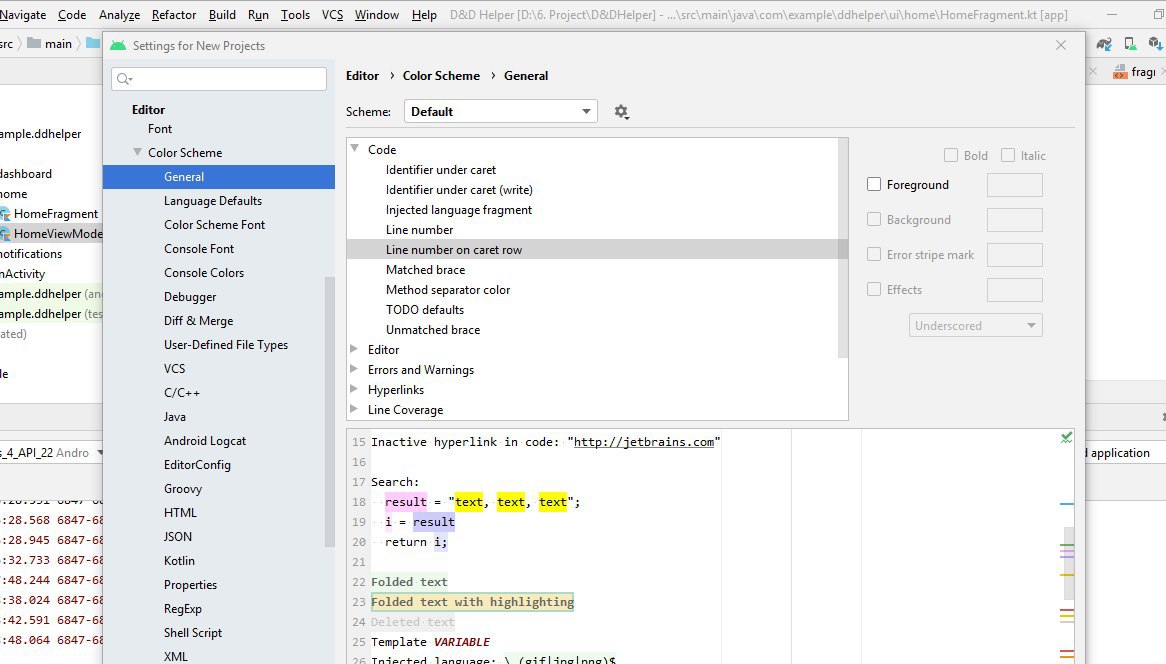Check the Effects checkbox
This screenshot has height=664, width=1166.
pos(874,289)
